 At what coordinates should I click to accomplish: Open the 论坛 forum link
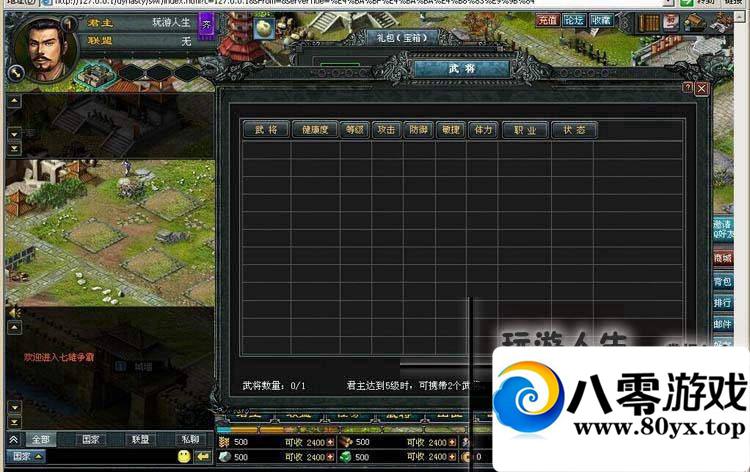(x=573, y=19)
